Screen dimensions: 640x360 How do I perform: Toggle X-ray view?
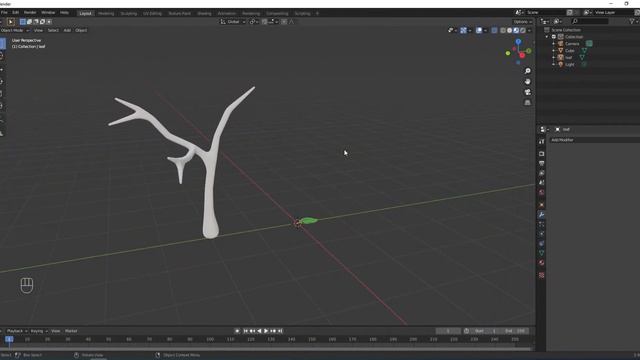[x=494, y=30]
